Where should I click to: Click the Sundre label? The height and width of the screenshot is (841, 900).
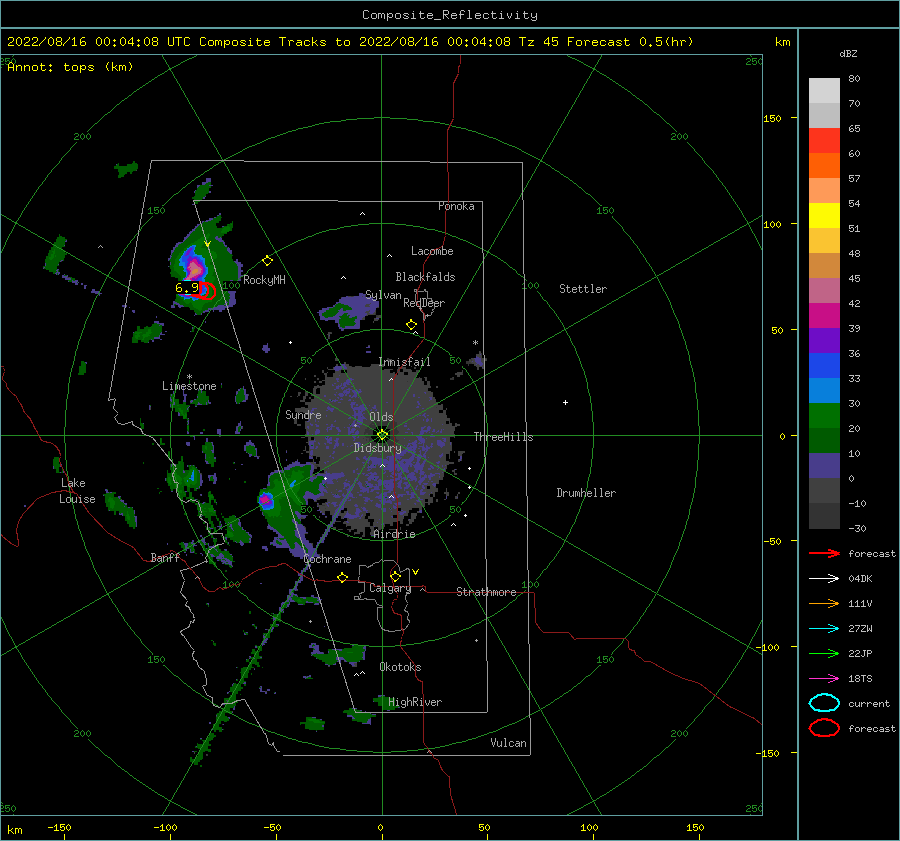(x=303, y=414)
